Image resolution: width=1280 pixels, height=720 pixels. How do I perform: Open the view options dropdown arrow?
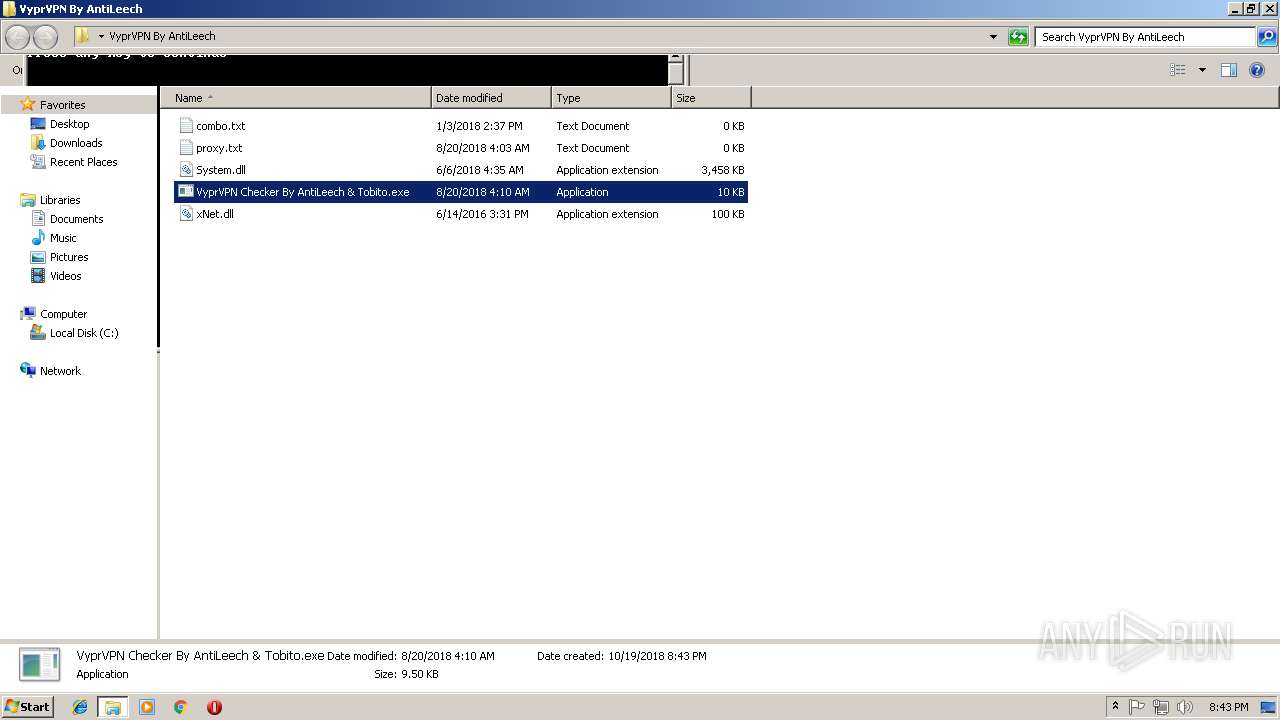[x=1202, y=70]
